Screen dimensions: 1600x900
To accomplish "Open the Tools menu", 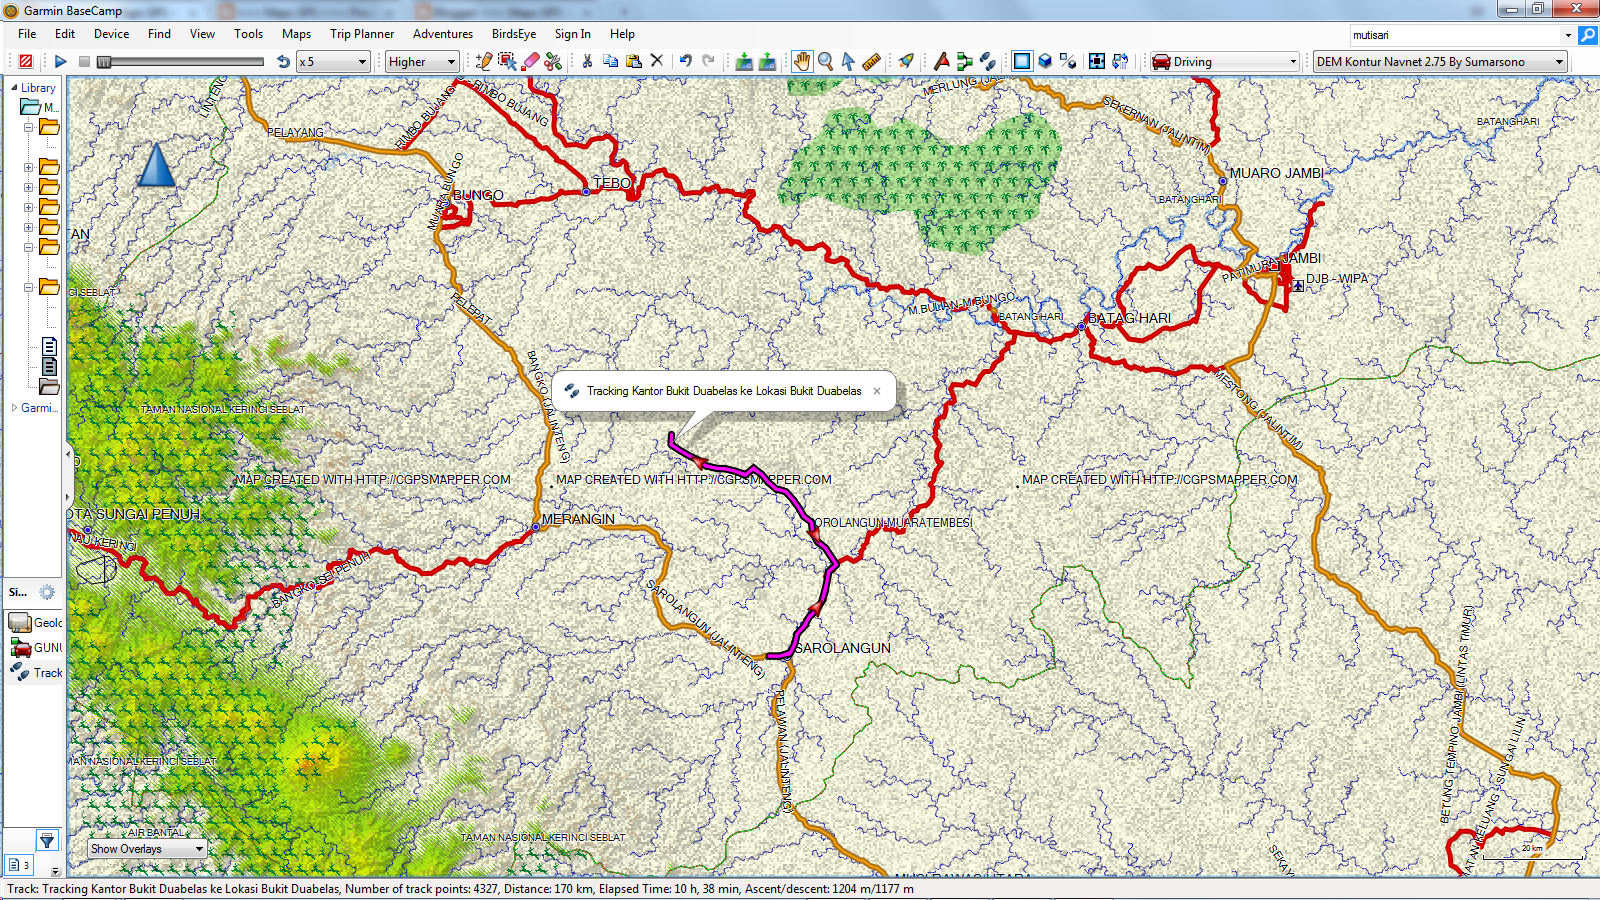I will click(248, 34).
